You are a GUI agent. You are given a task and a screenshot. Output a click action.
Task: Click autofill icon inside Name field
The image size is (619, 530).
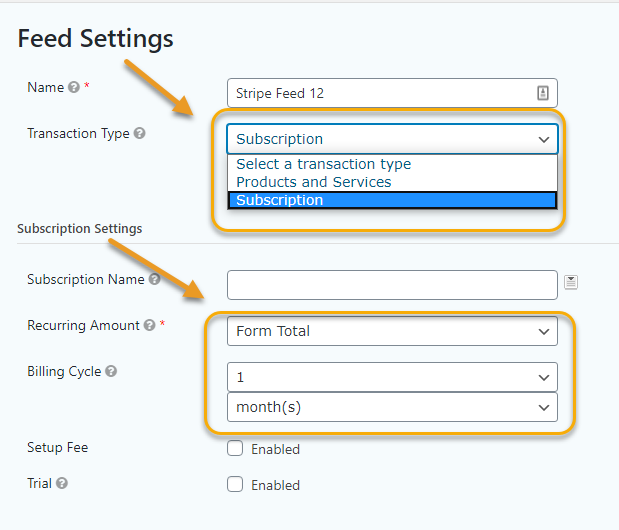[543, 93]
